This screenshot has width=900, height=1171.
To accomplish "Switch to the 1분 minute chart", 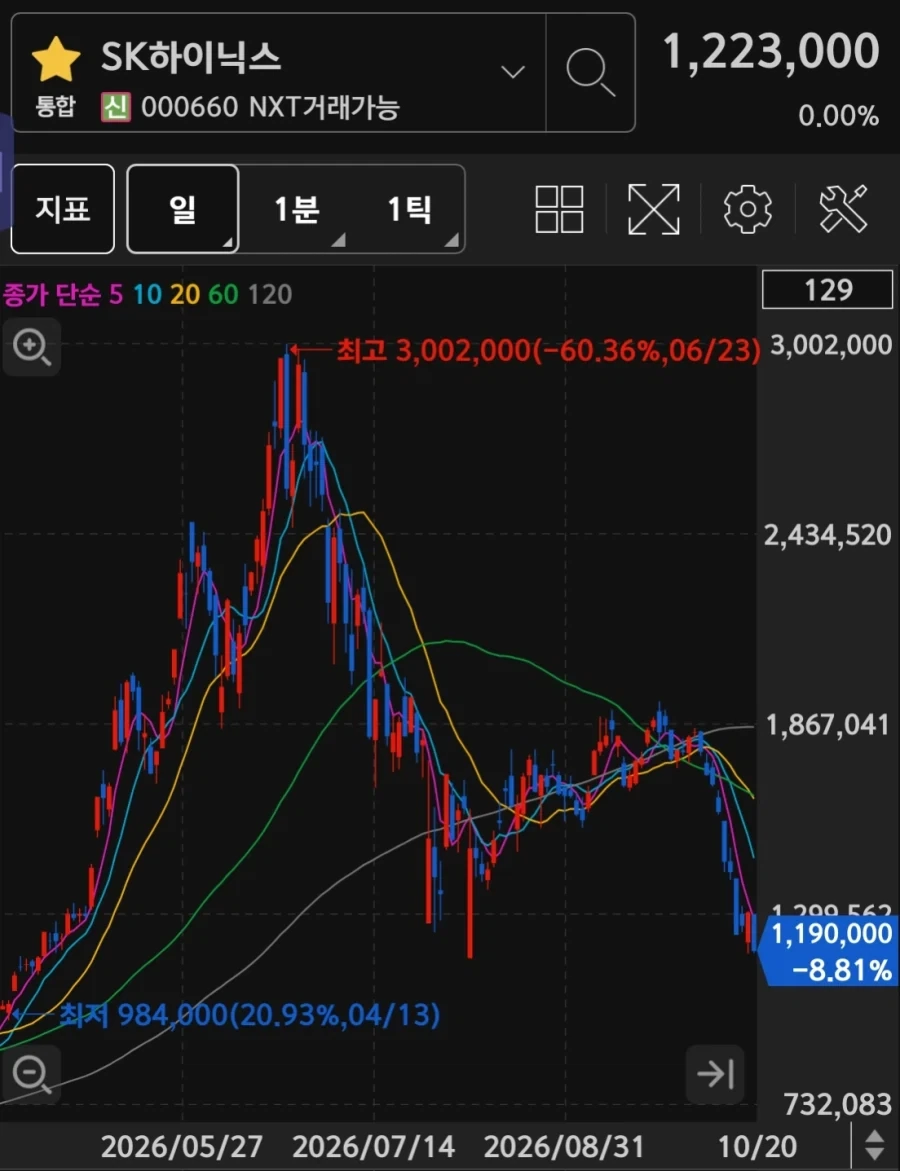I will (x=297, y=209).
